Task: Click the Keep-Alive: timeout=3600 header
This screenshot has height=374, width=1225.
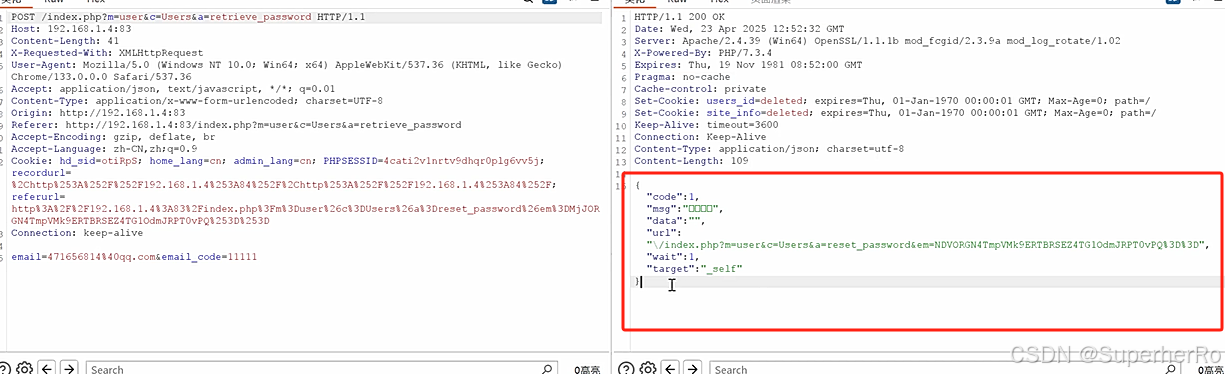Action: pos(706,124)
